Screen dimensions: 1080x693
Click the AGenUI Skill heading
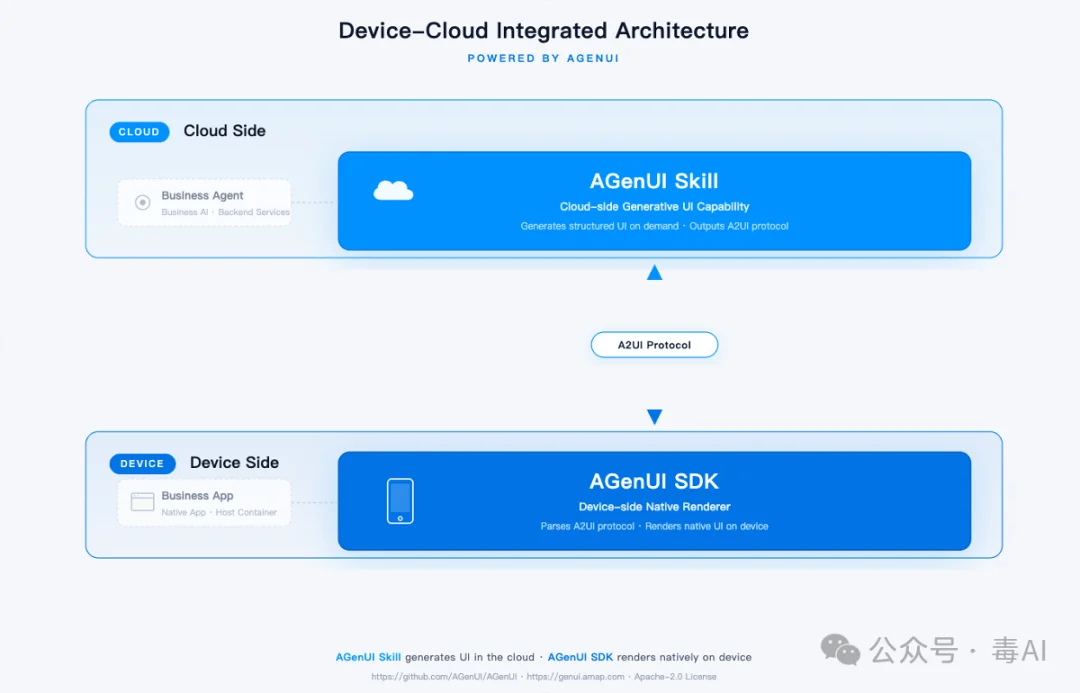point(654,181)
